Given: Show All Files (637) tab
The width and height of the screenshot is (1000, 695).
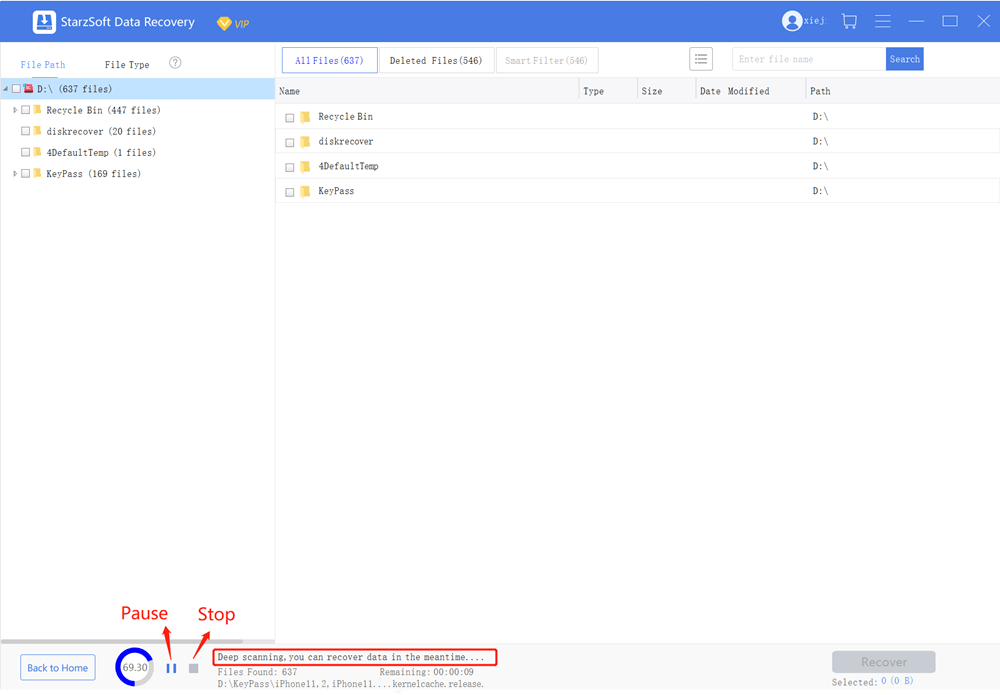Looking at the screenshot, I should coord(329,61).
